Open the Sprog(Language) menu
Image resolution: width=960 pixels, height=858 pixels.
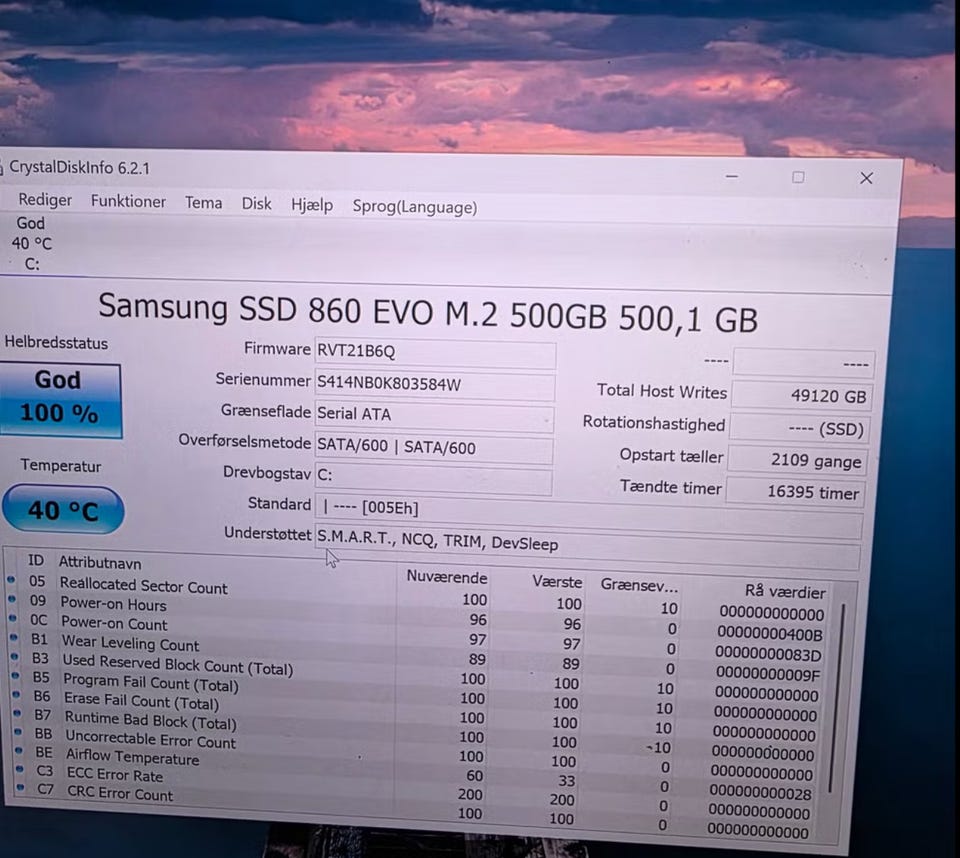click(414, 207)
